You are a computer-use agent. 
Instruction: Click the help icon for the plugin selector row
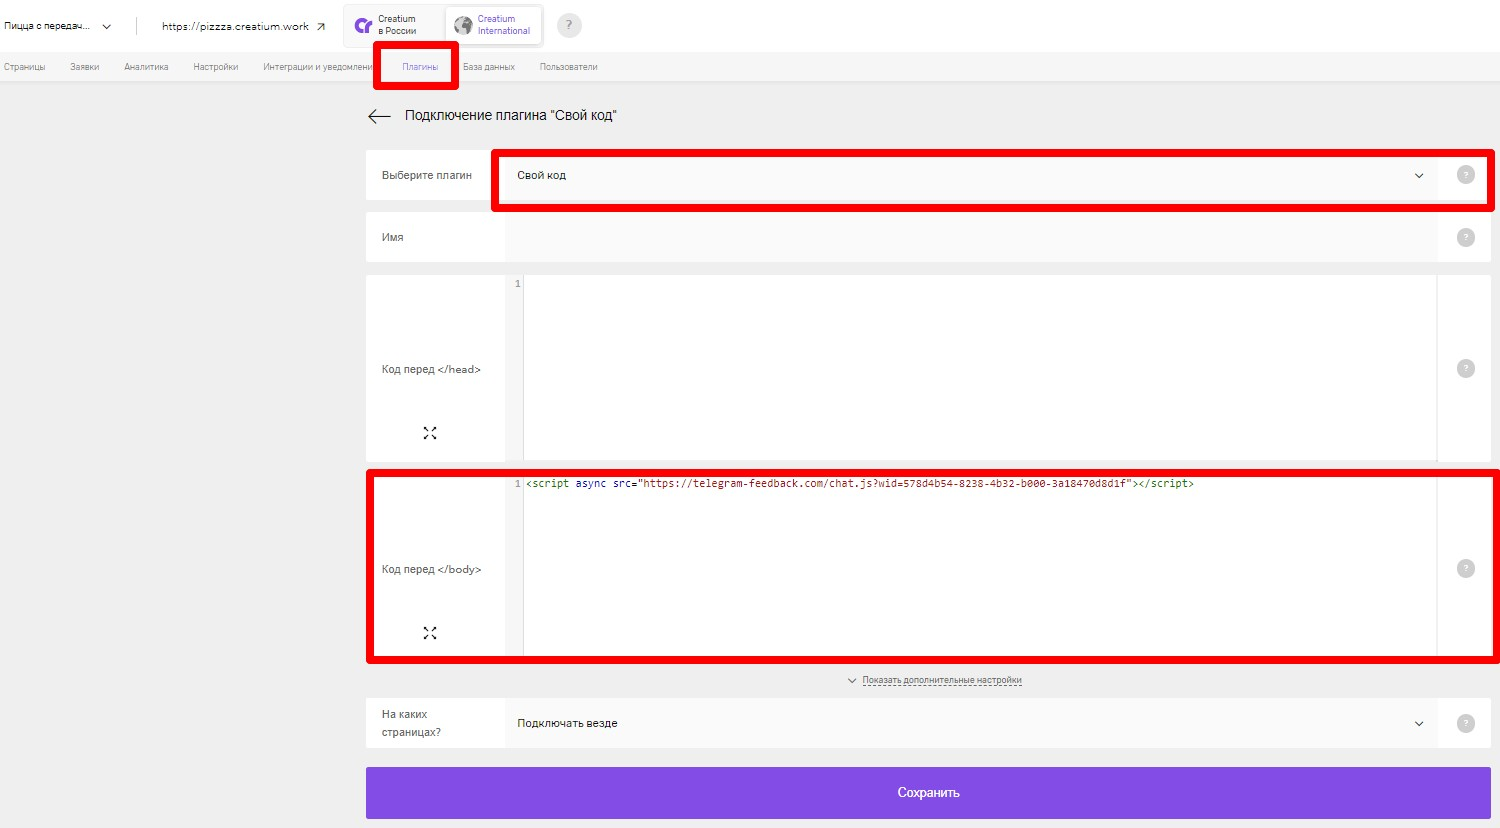pyautogui.click(x=1466, y=175)
